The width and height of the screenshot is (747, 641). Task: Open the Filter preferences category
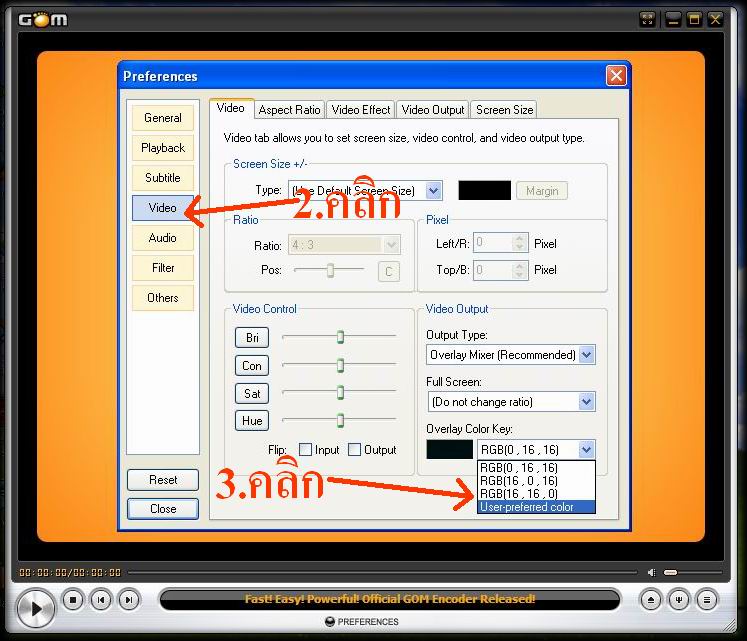[x=162, y=268]
